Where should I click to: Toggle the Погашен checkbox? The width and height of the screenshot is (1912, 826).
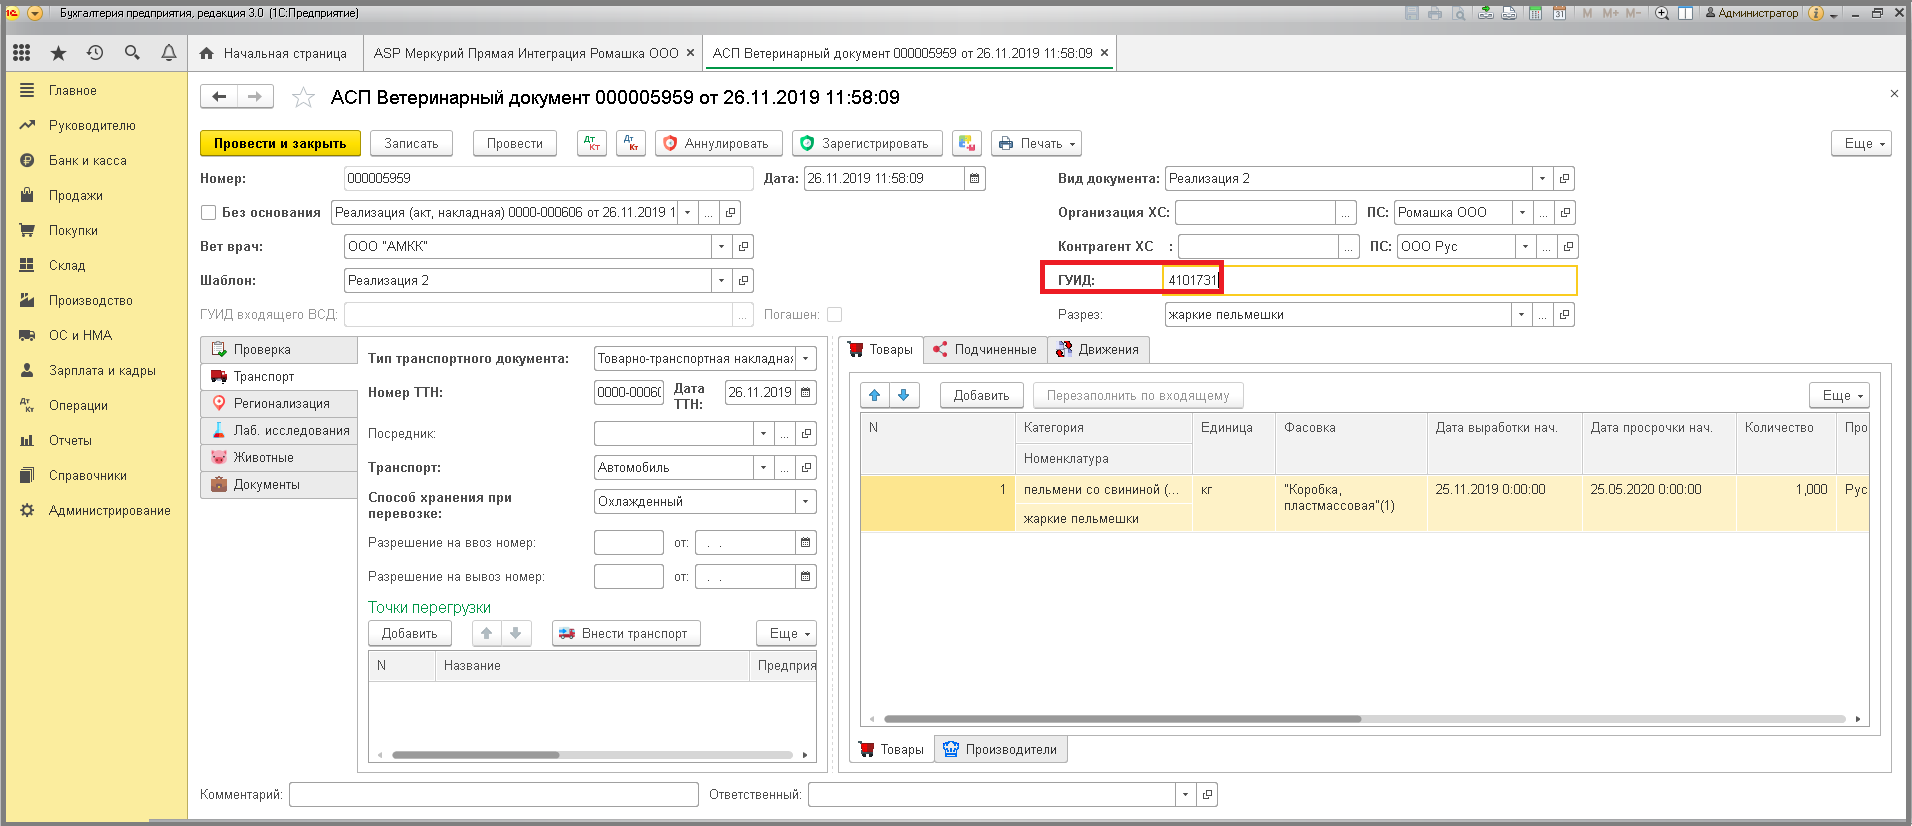(x=834, y=314)
